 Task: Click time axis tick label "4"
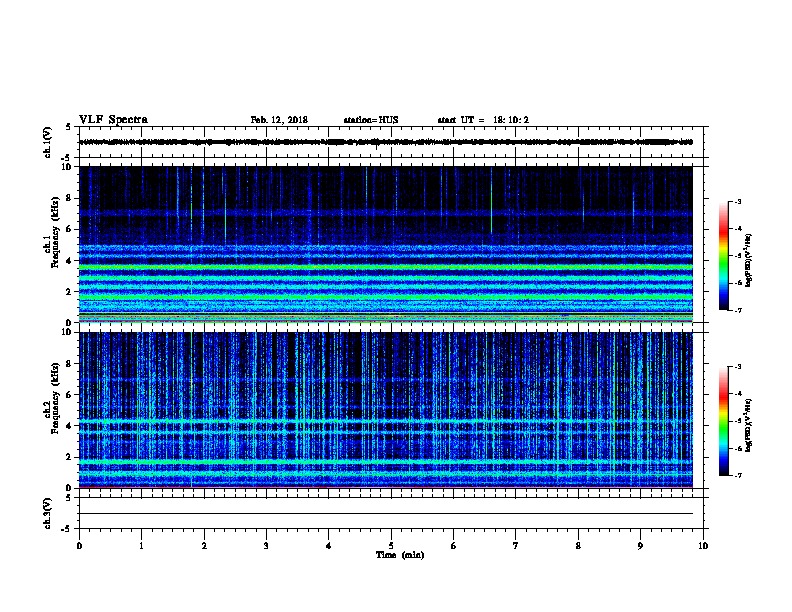(x=329, y=546)
